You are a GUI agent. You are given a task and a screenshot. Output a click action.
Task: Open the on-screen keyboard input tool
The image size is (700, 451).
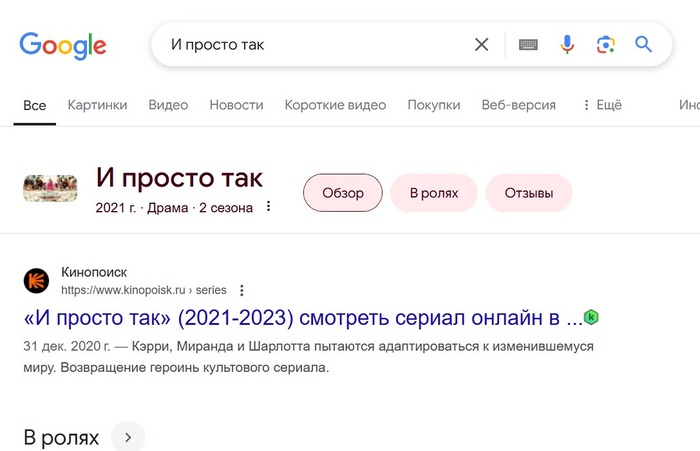coord(528,44)
